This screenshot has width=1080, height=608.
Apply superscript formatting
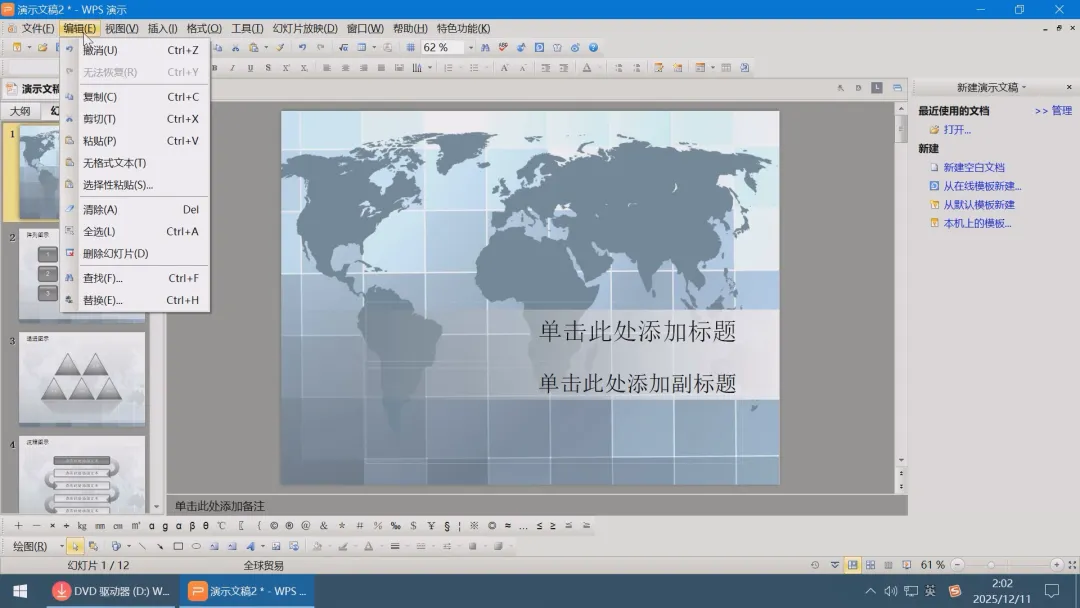click(286, 67)
